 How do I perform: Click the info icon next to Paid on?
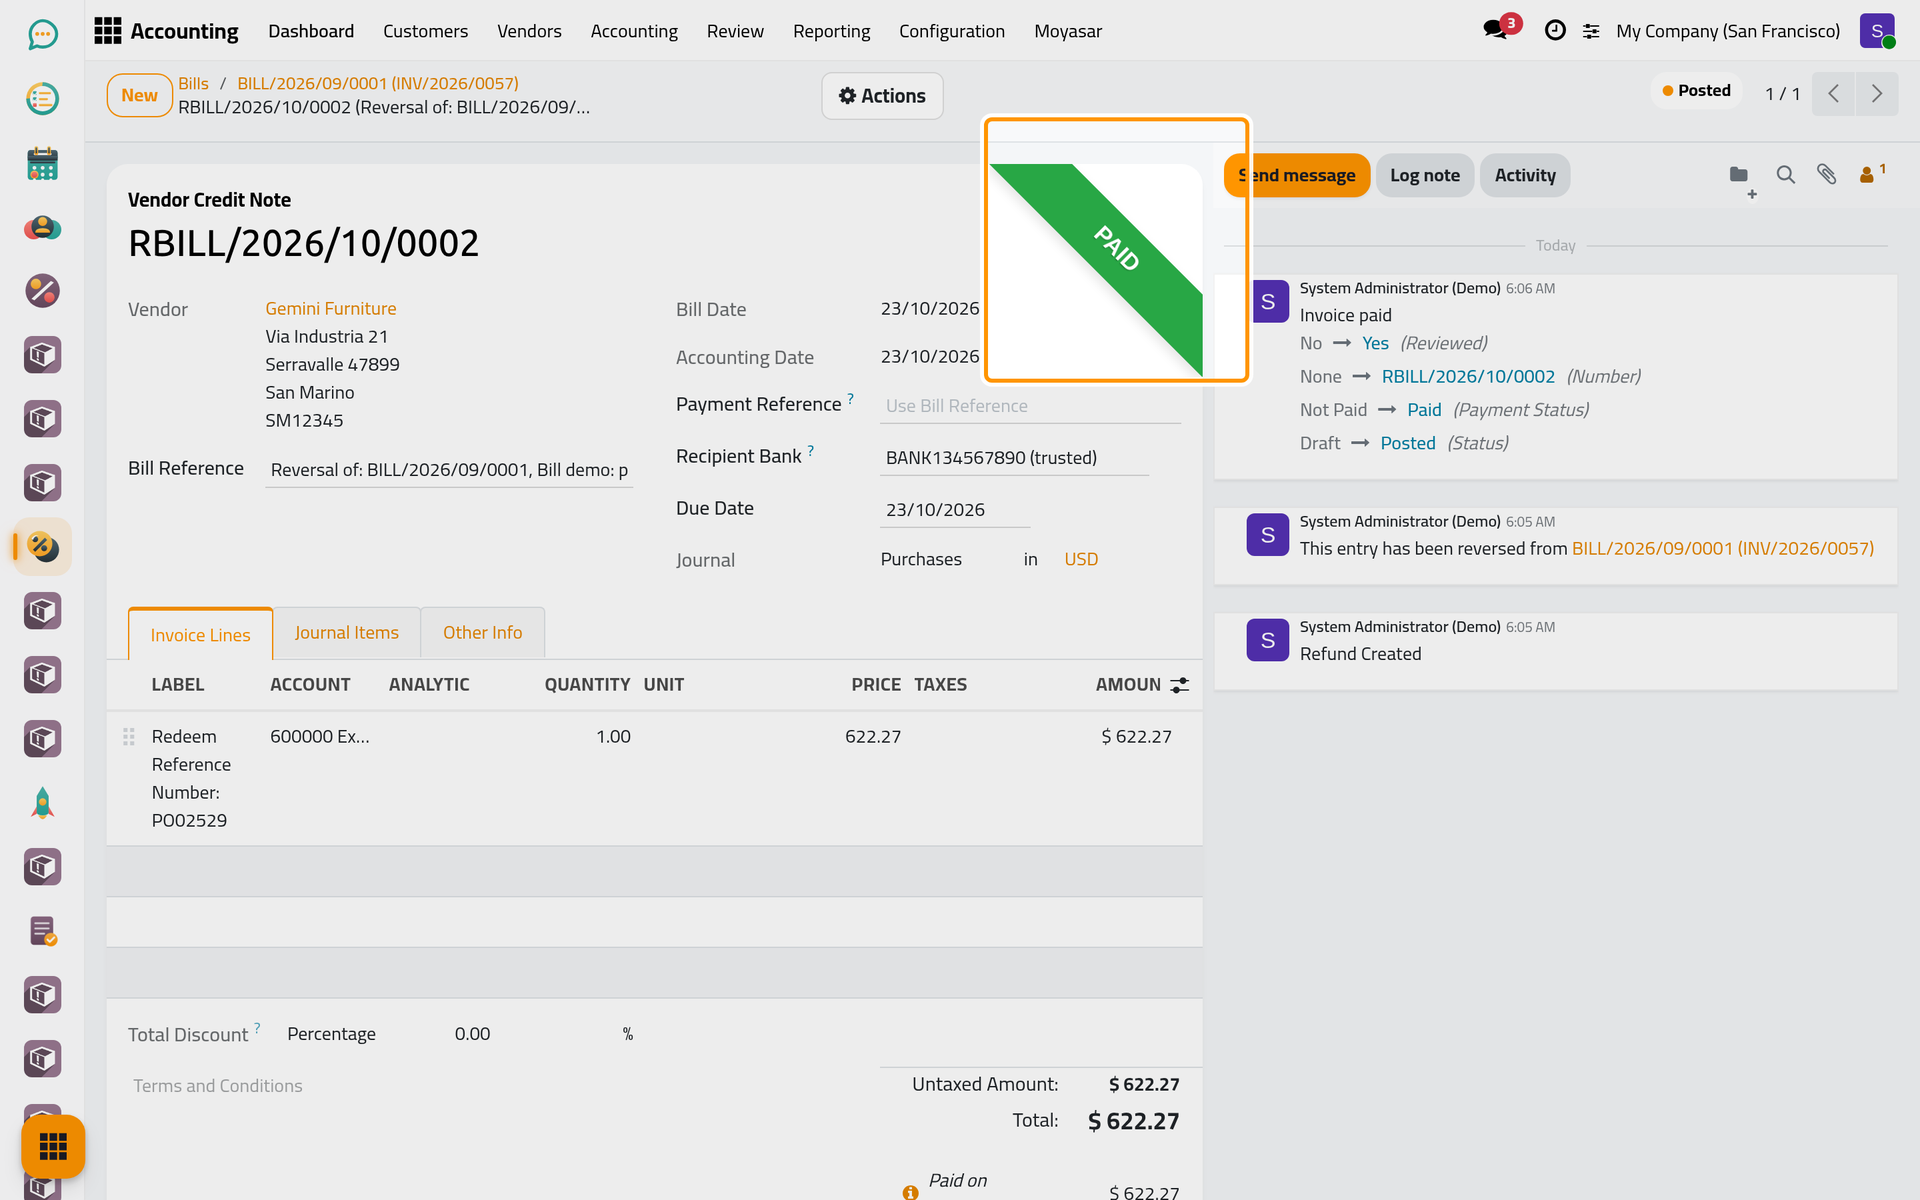pyautogui.click(x=910, y=1192)
